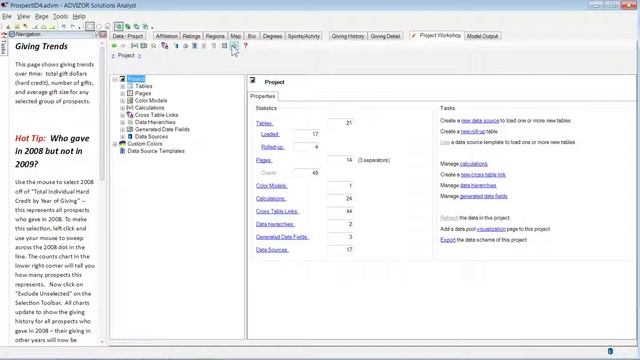Click the Color Models icon in tree
640x360 pixels.
coord(130,100)
